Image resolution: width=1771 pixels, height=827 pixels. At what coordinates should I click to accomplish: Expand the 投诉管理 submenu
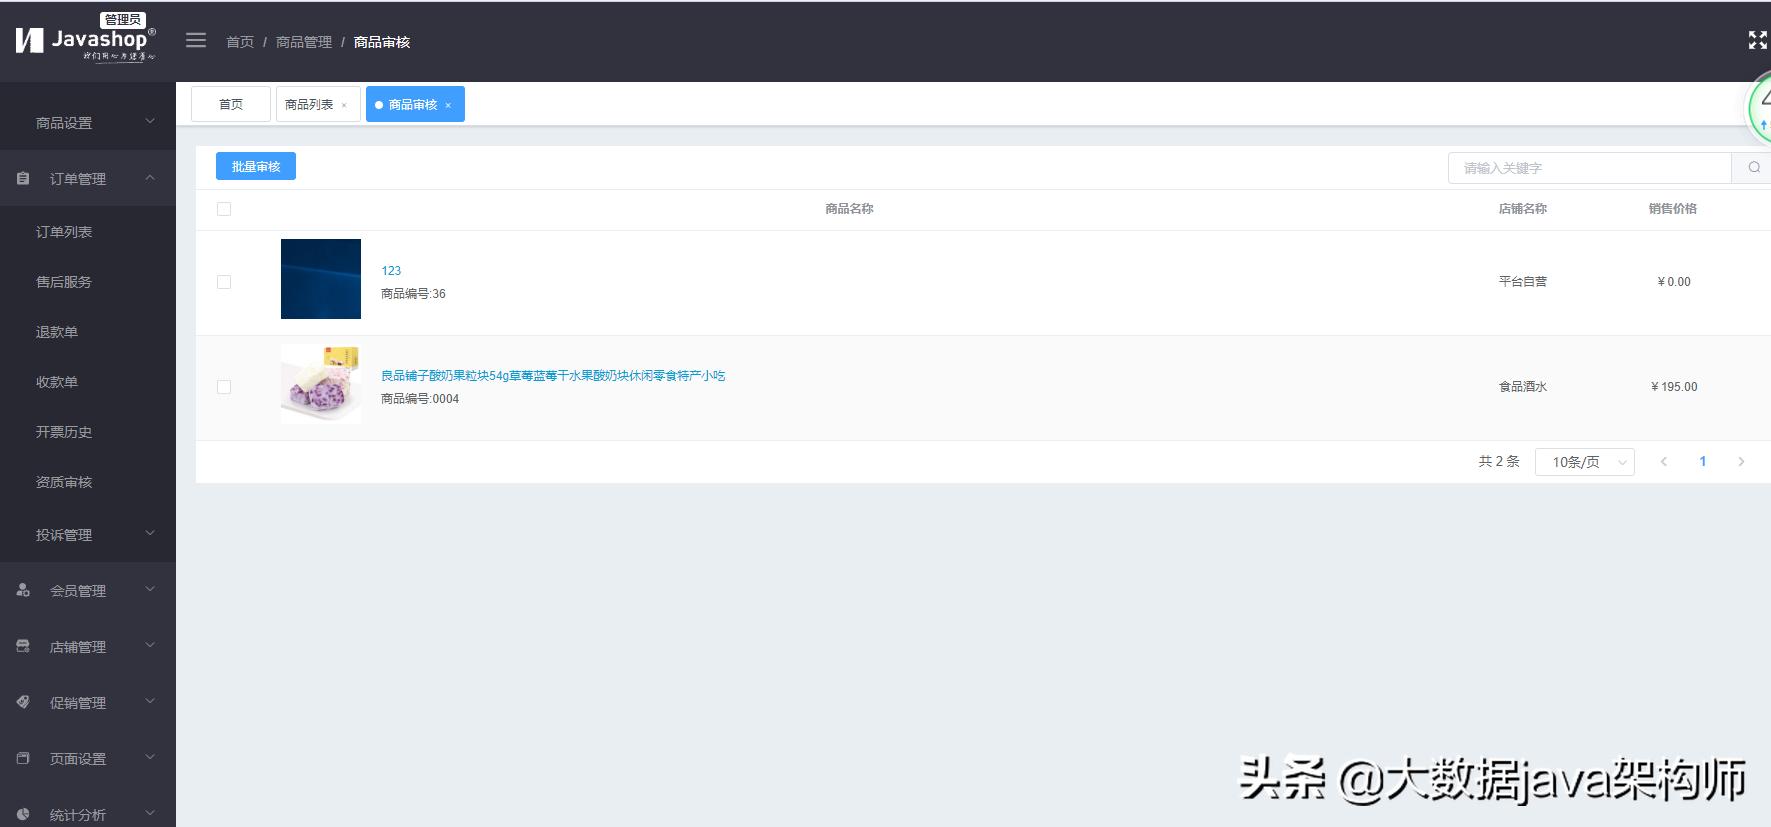[88, 534]
